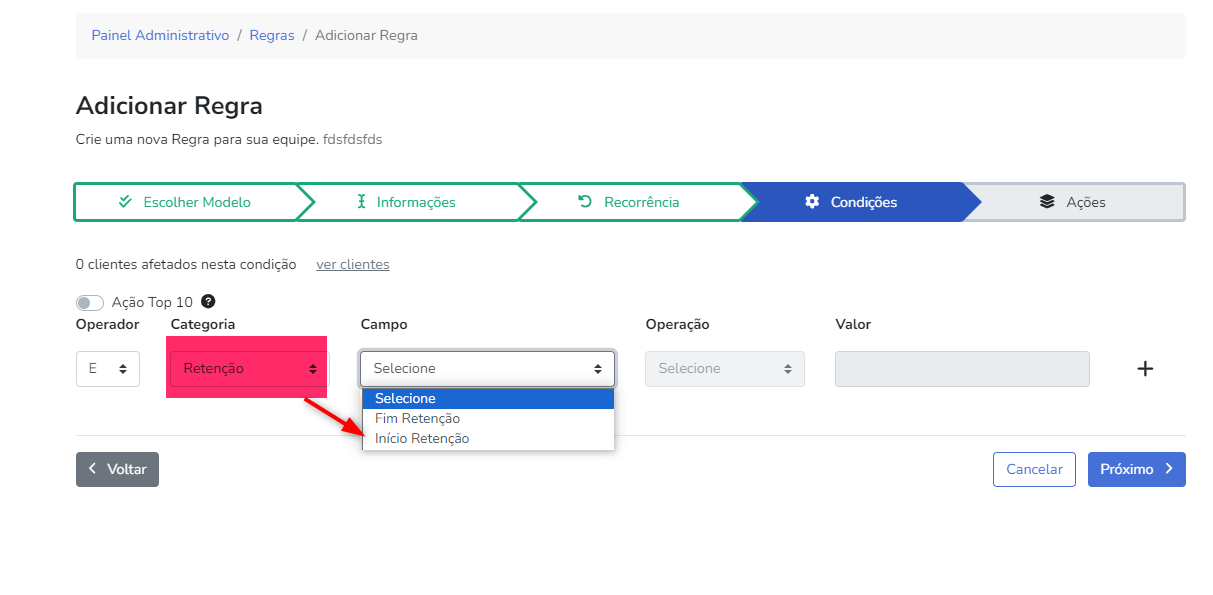Select the Fim Retenção option
This screenshot has height=595, width=1213.
pos(417,419)
